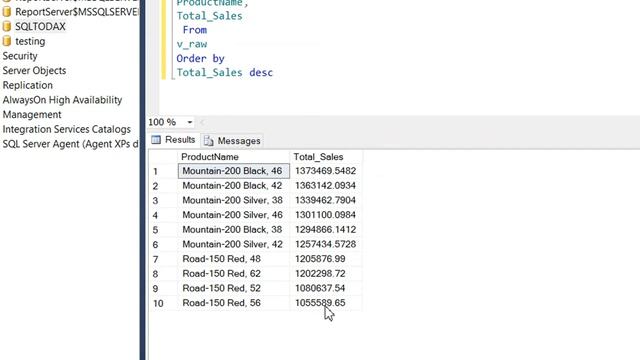Image resolution: width=640 pixels, height=360 pixels.
Task: Select cell Mountain-200 Silver, 38
Action: coord(233,200)
